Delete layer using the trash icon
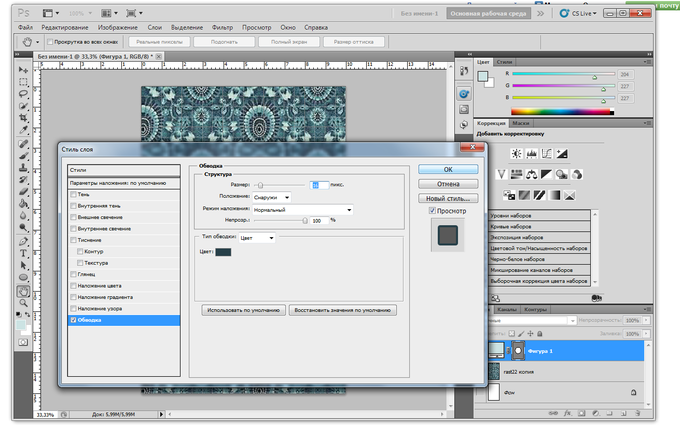The height and width of the screenshot is (425, 680). 638,413
